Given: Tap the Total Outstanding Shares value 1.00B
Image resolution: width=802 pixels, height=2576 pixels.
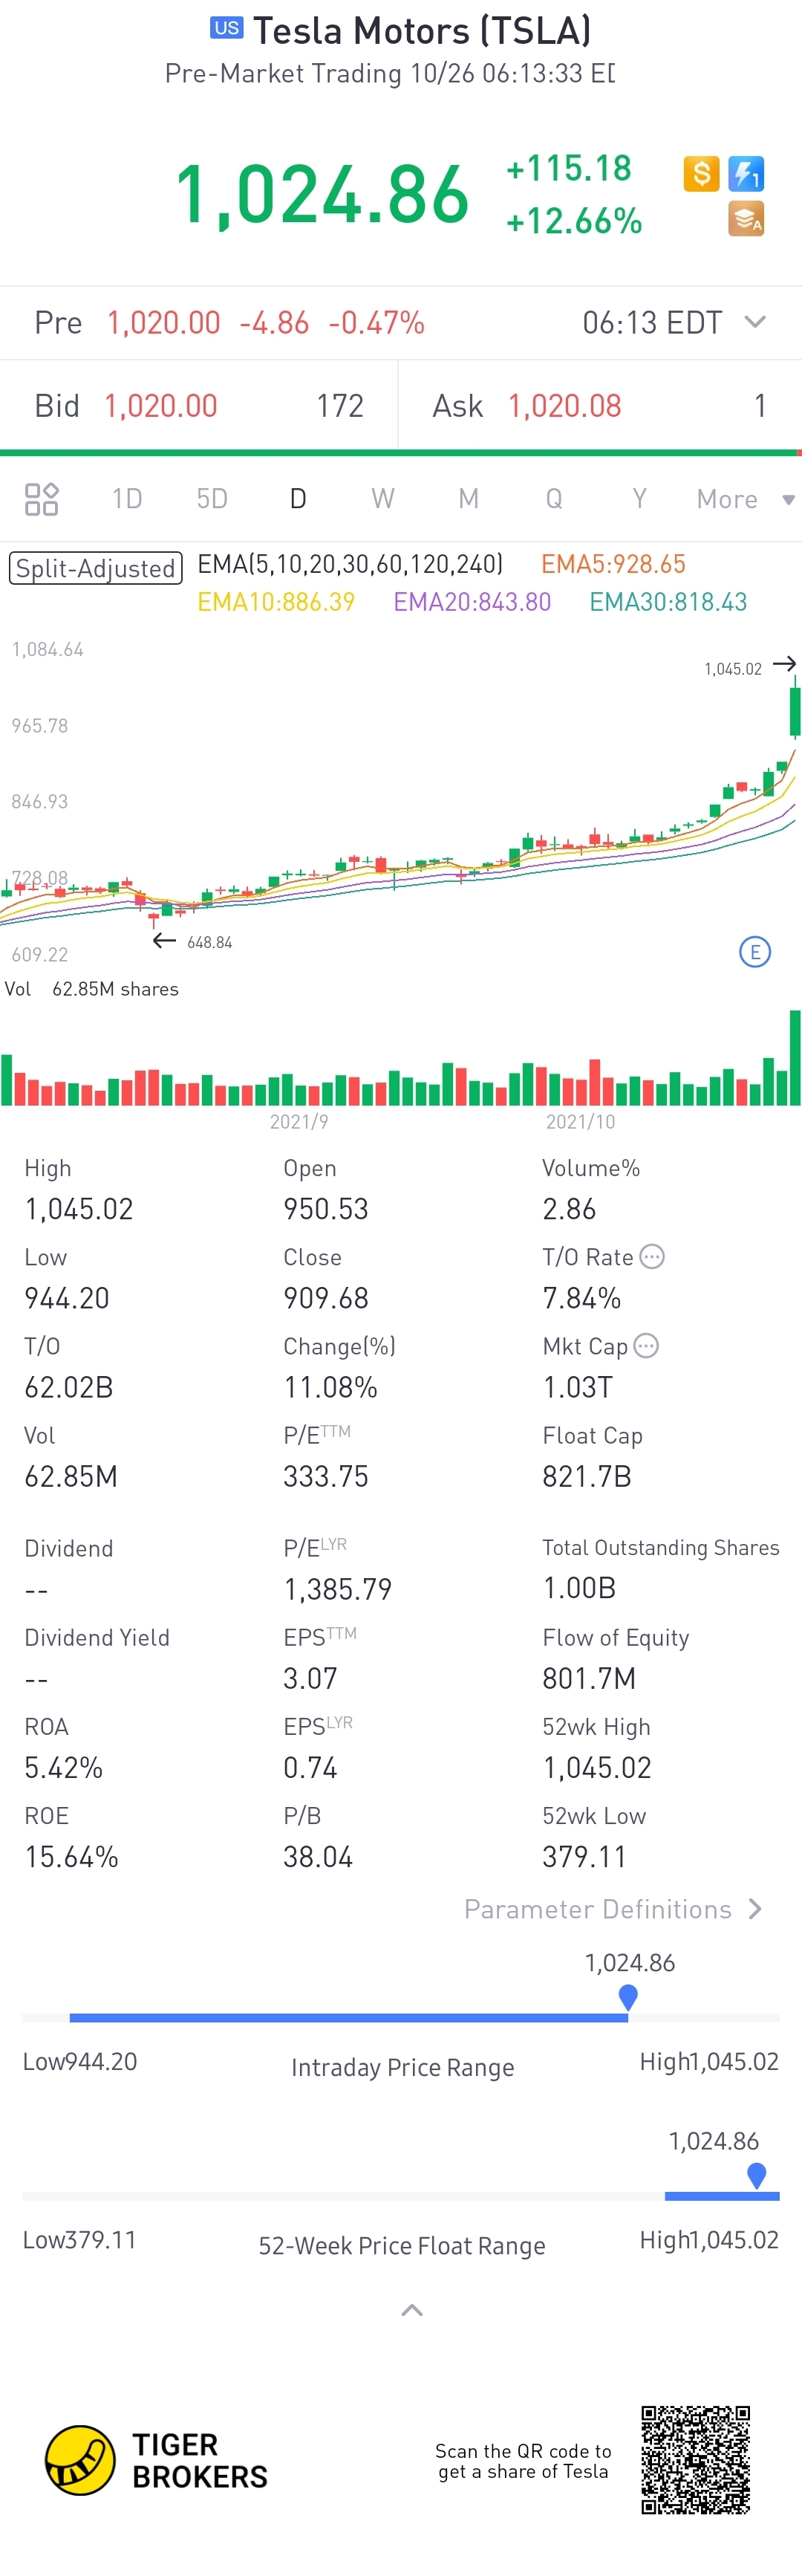Looking at the screenshot, I should click(x=579, y=1588).
